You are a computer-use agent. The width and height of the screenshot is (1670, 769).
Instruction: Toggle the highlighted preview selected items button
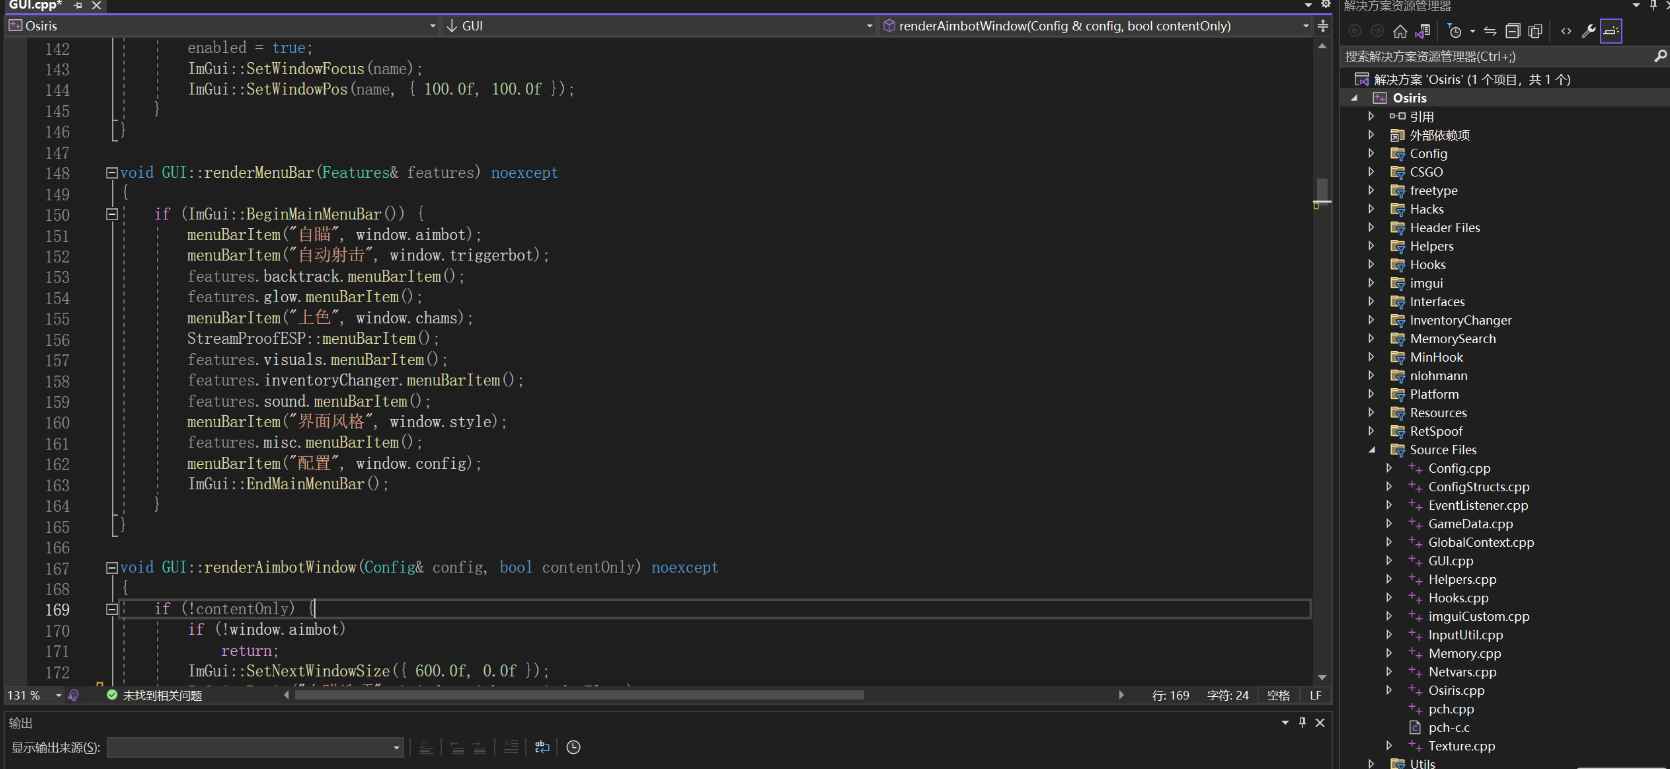[x=1611, y=31]
